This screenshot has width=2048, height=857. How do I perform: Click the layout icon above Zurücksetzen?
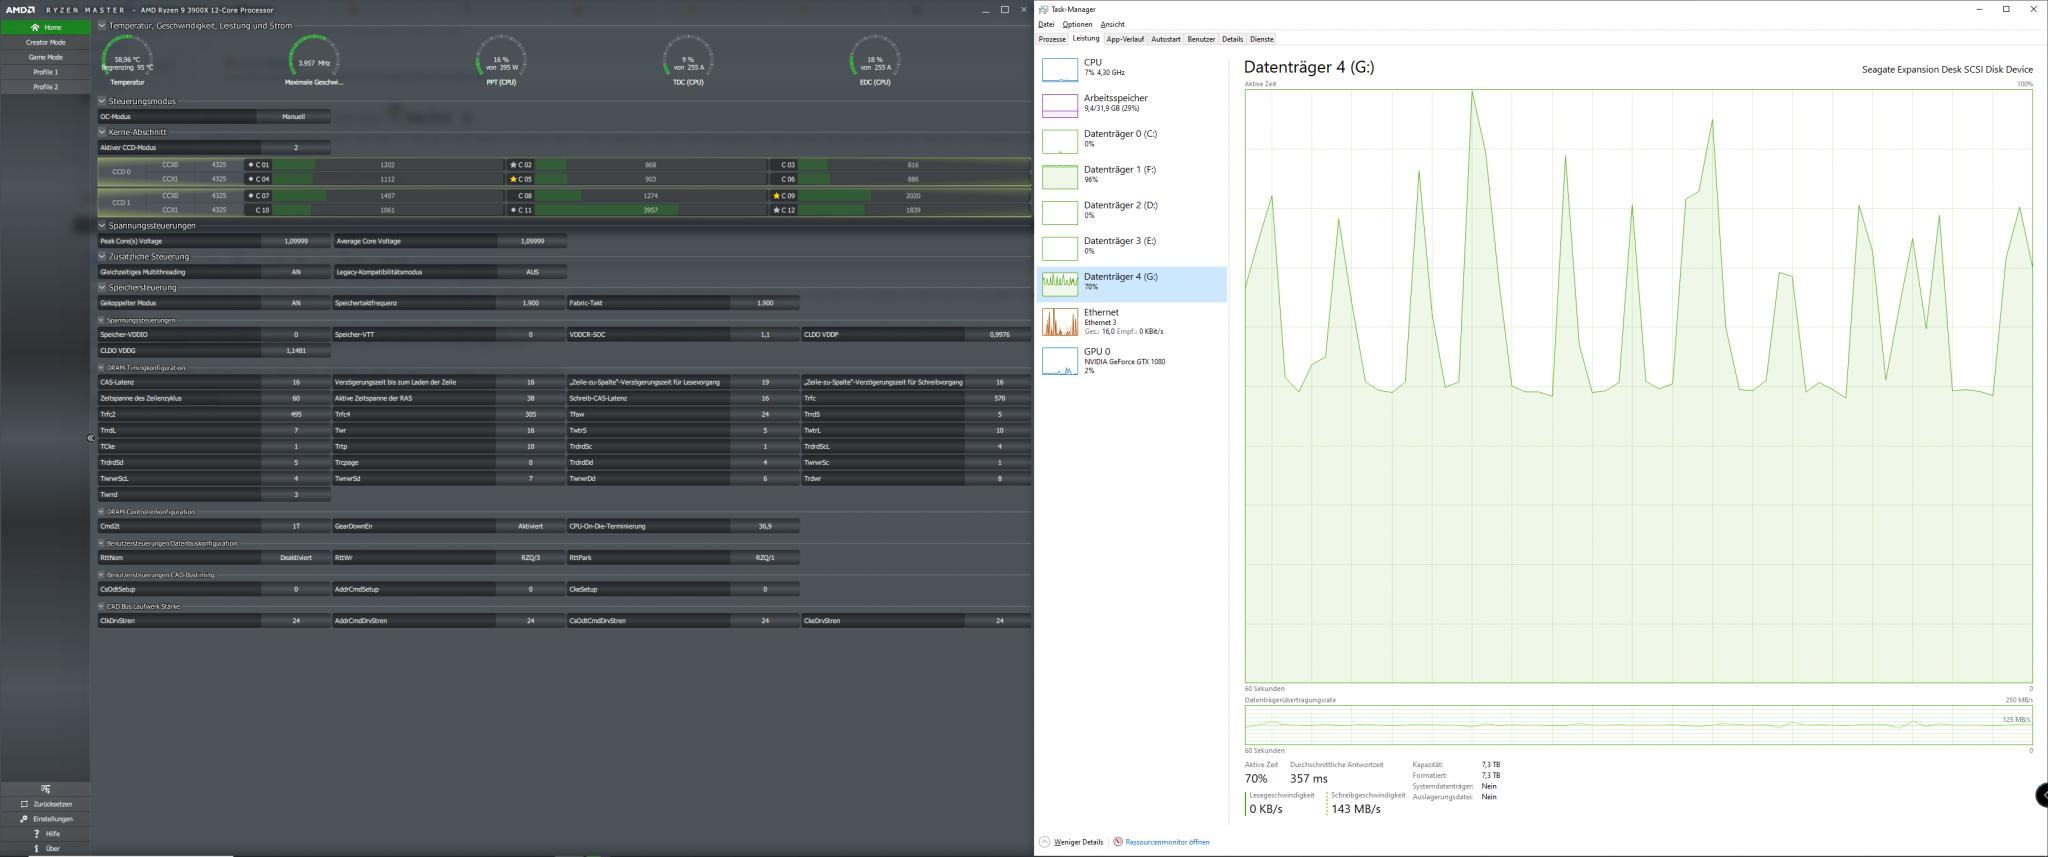click(45, 789)
